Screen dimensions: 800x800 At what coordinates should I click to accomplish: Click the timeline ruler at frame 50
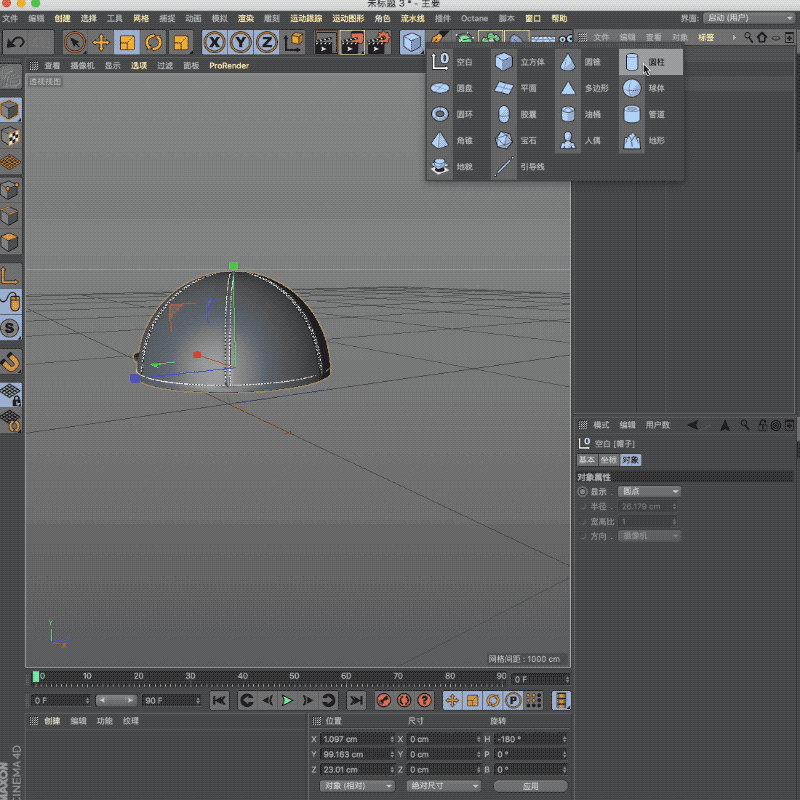[x=294, y=678]
